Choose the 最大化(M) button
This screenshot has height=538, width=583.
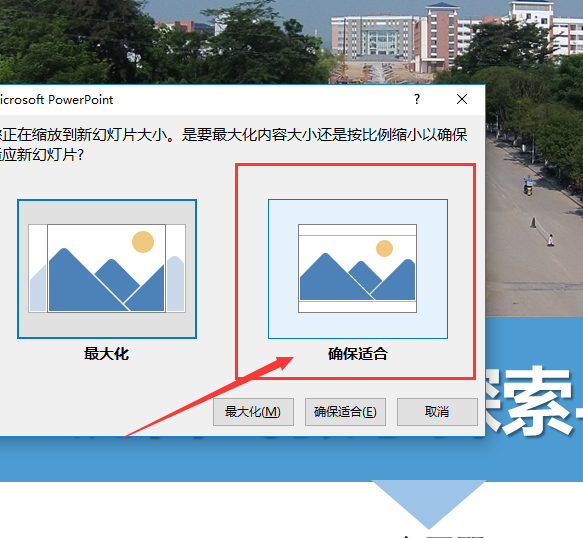253,412
